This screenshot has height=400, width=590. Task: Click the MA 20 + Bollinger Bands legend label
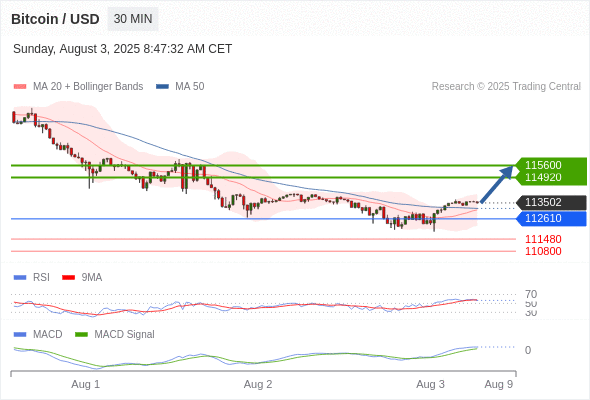point(88,87)
